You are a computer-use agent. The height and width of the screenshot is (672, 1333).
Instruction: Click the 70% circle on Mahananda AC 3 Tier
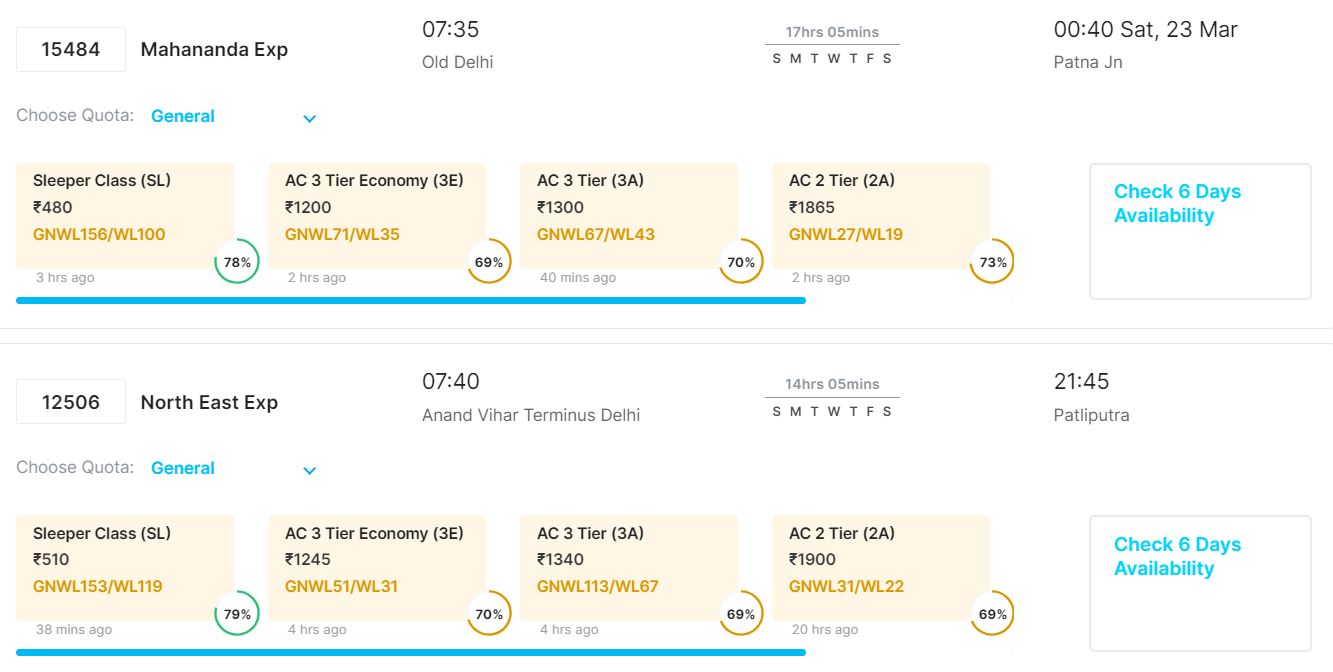[741, 262]
